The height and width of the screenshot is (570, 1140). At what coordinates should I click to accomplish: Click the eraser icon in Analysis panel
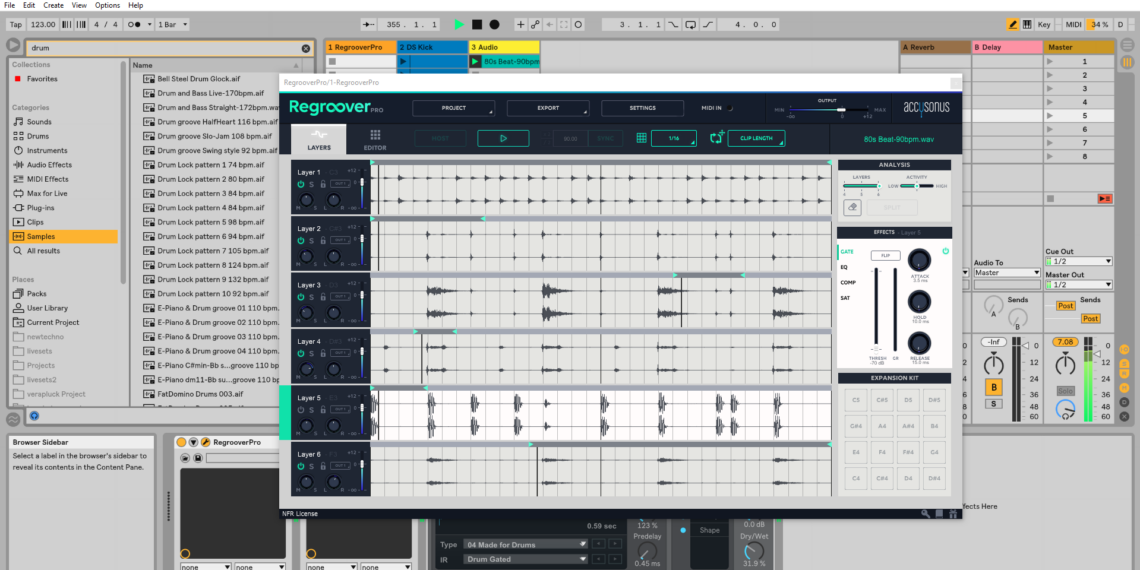852,207
